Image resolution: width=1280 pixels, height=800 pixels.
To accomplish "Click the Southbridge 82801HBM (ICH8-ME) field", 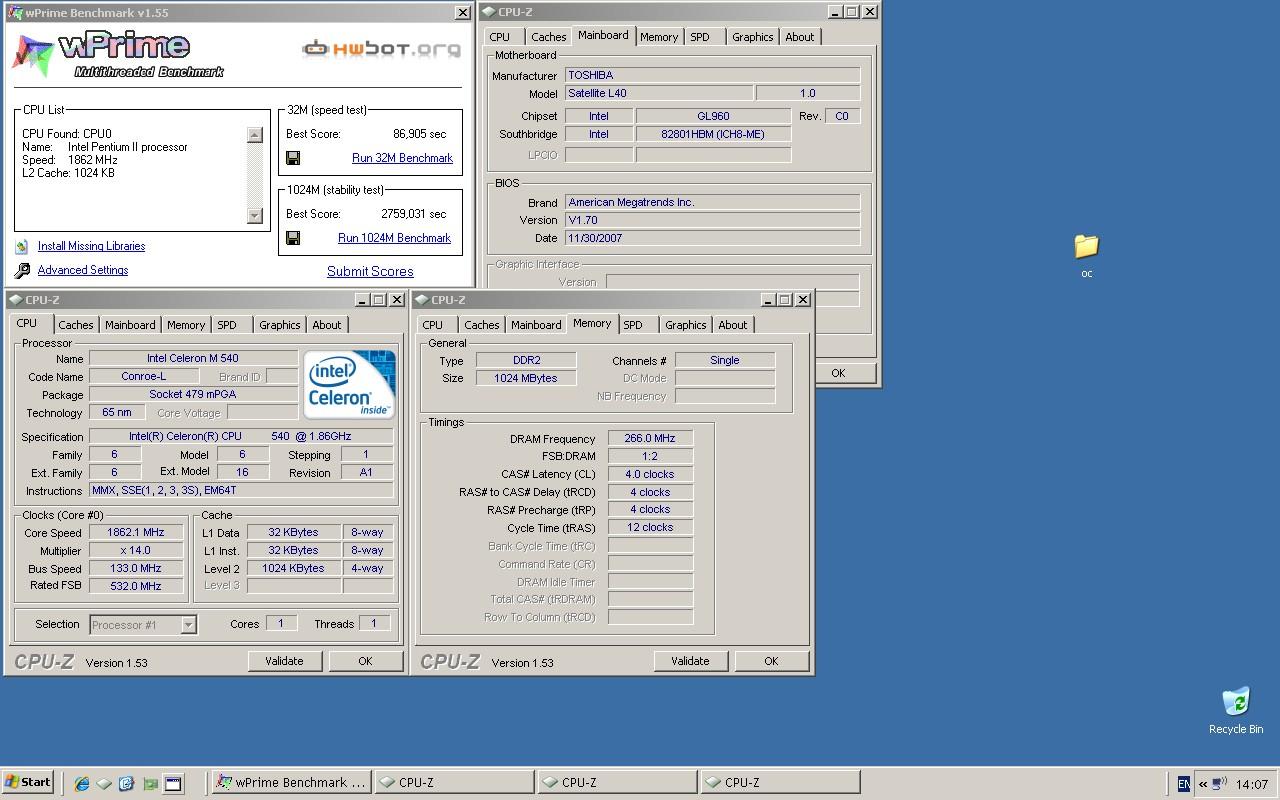I will [713, 134].
